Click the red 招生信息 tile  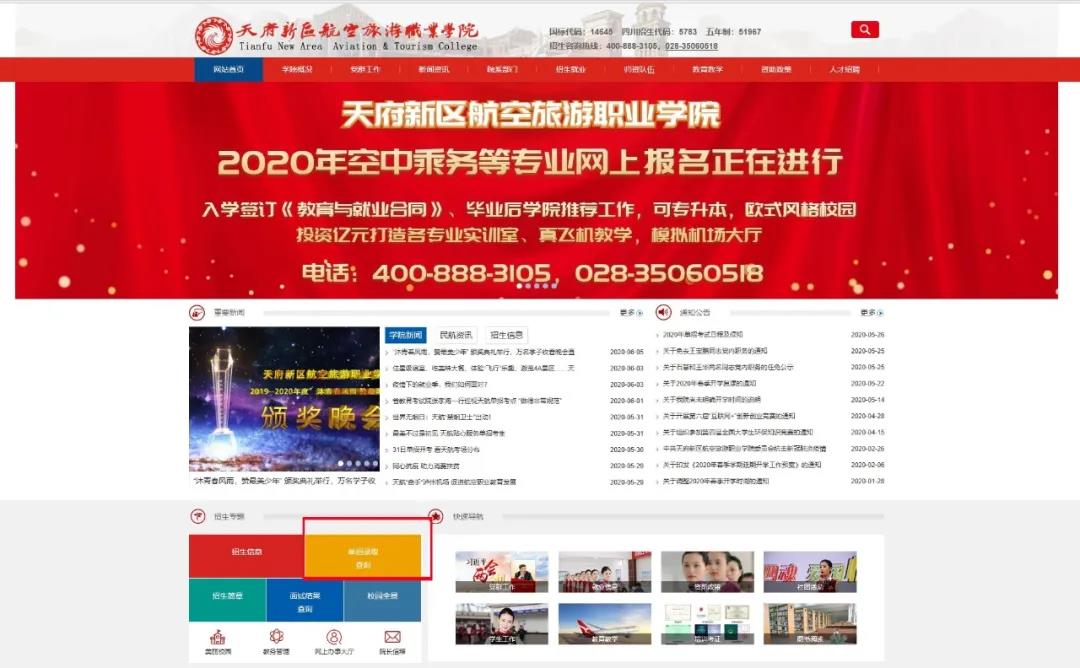click(x=246, y=553)
